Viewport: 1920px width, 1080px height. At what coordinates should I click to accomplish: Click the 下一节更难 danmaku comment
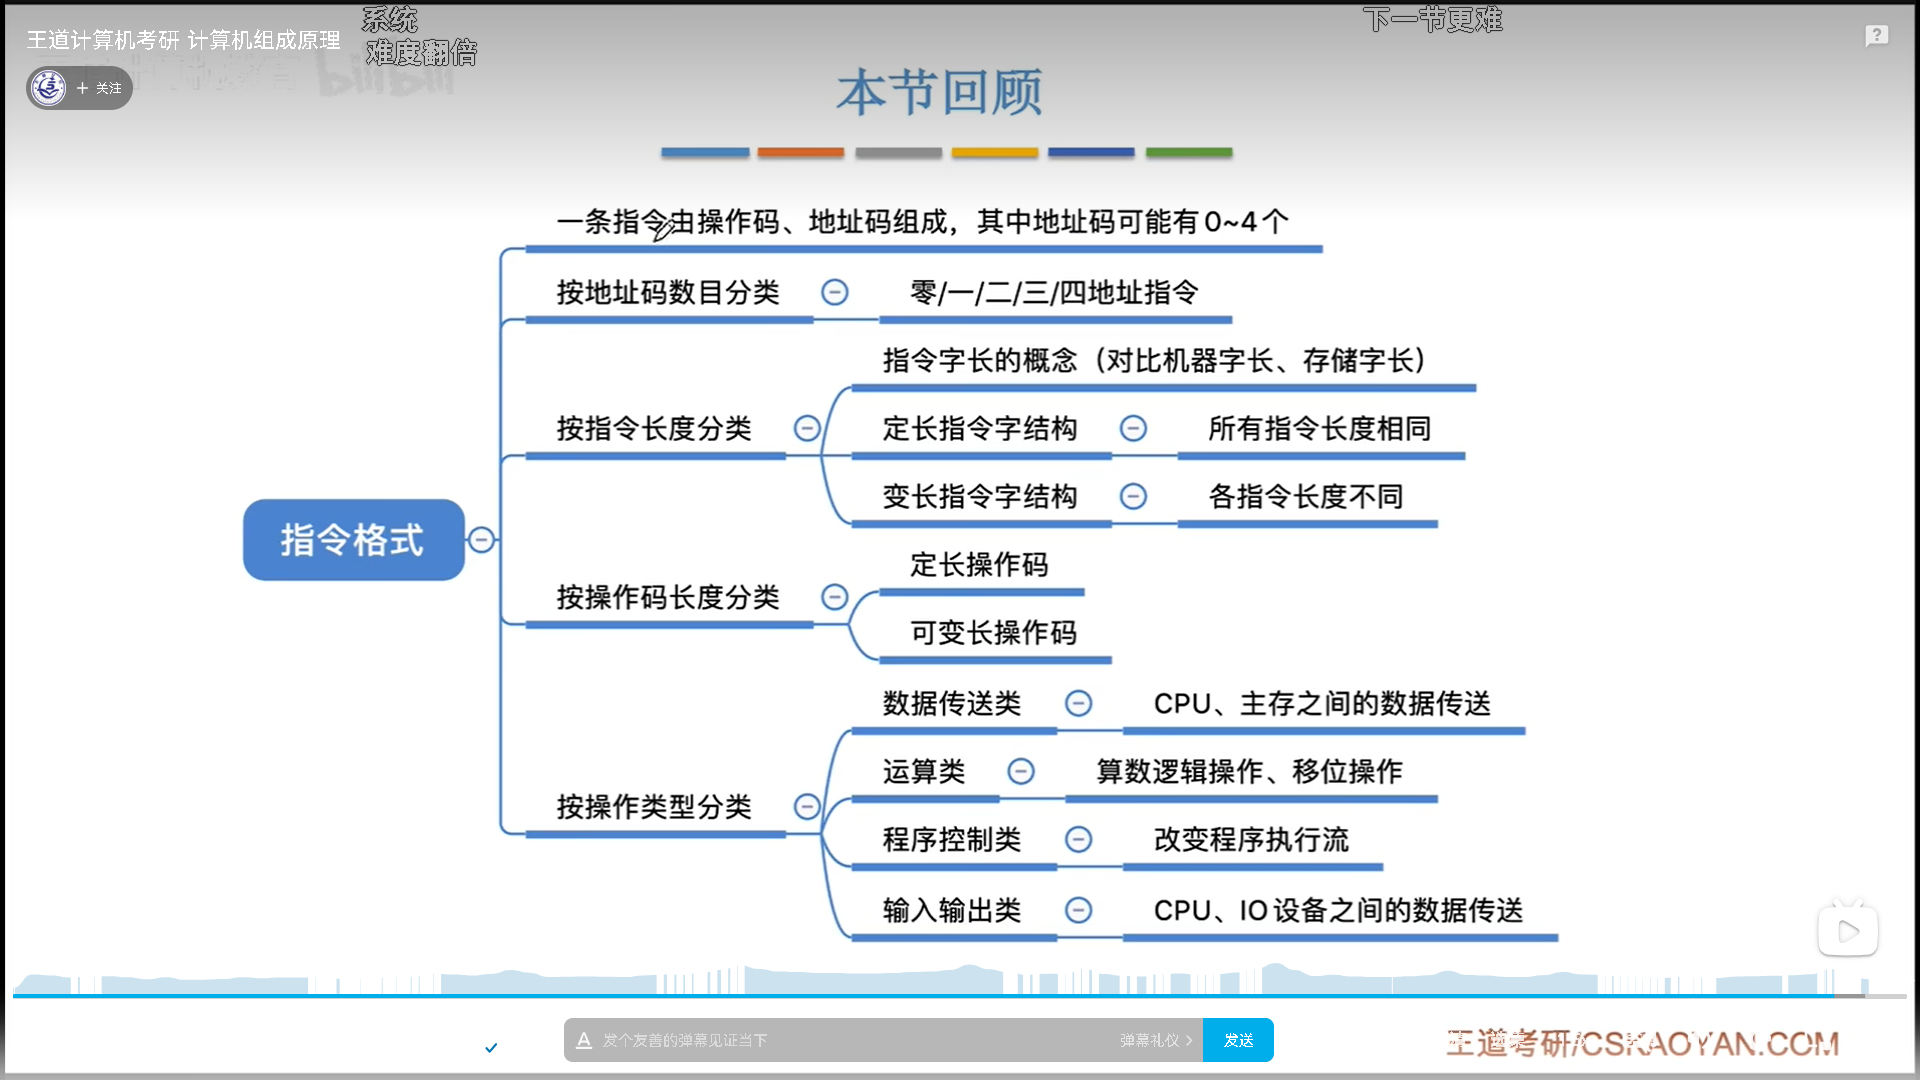click(x=1432, y=18)
